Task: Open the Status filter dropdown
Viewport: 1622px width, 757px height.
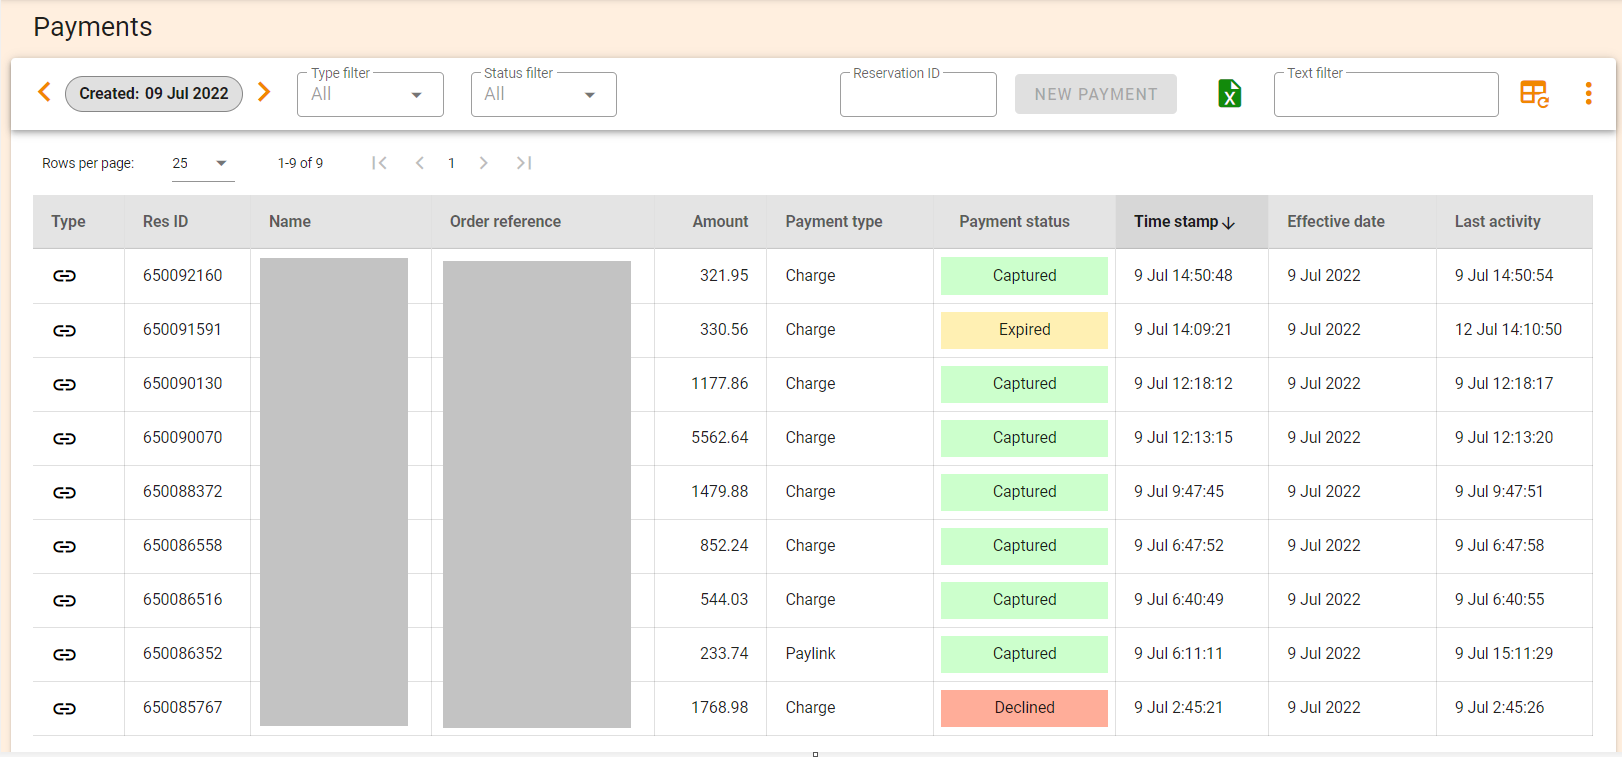Action: [x=543, y=94]
